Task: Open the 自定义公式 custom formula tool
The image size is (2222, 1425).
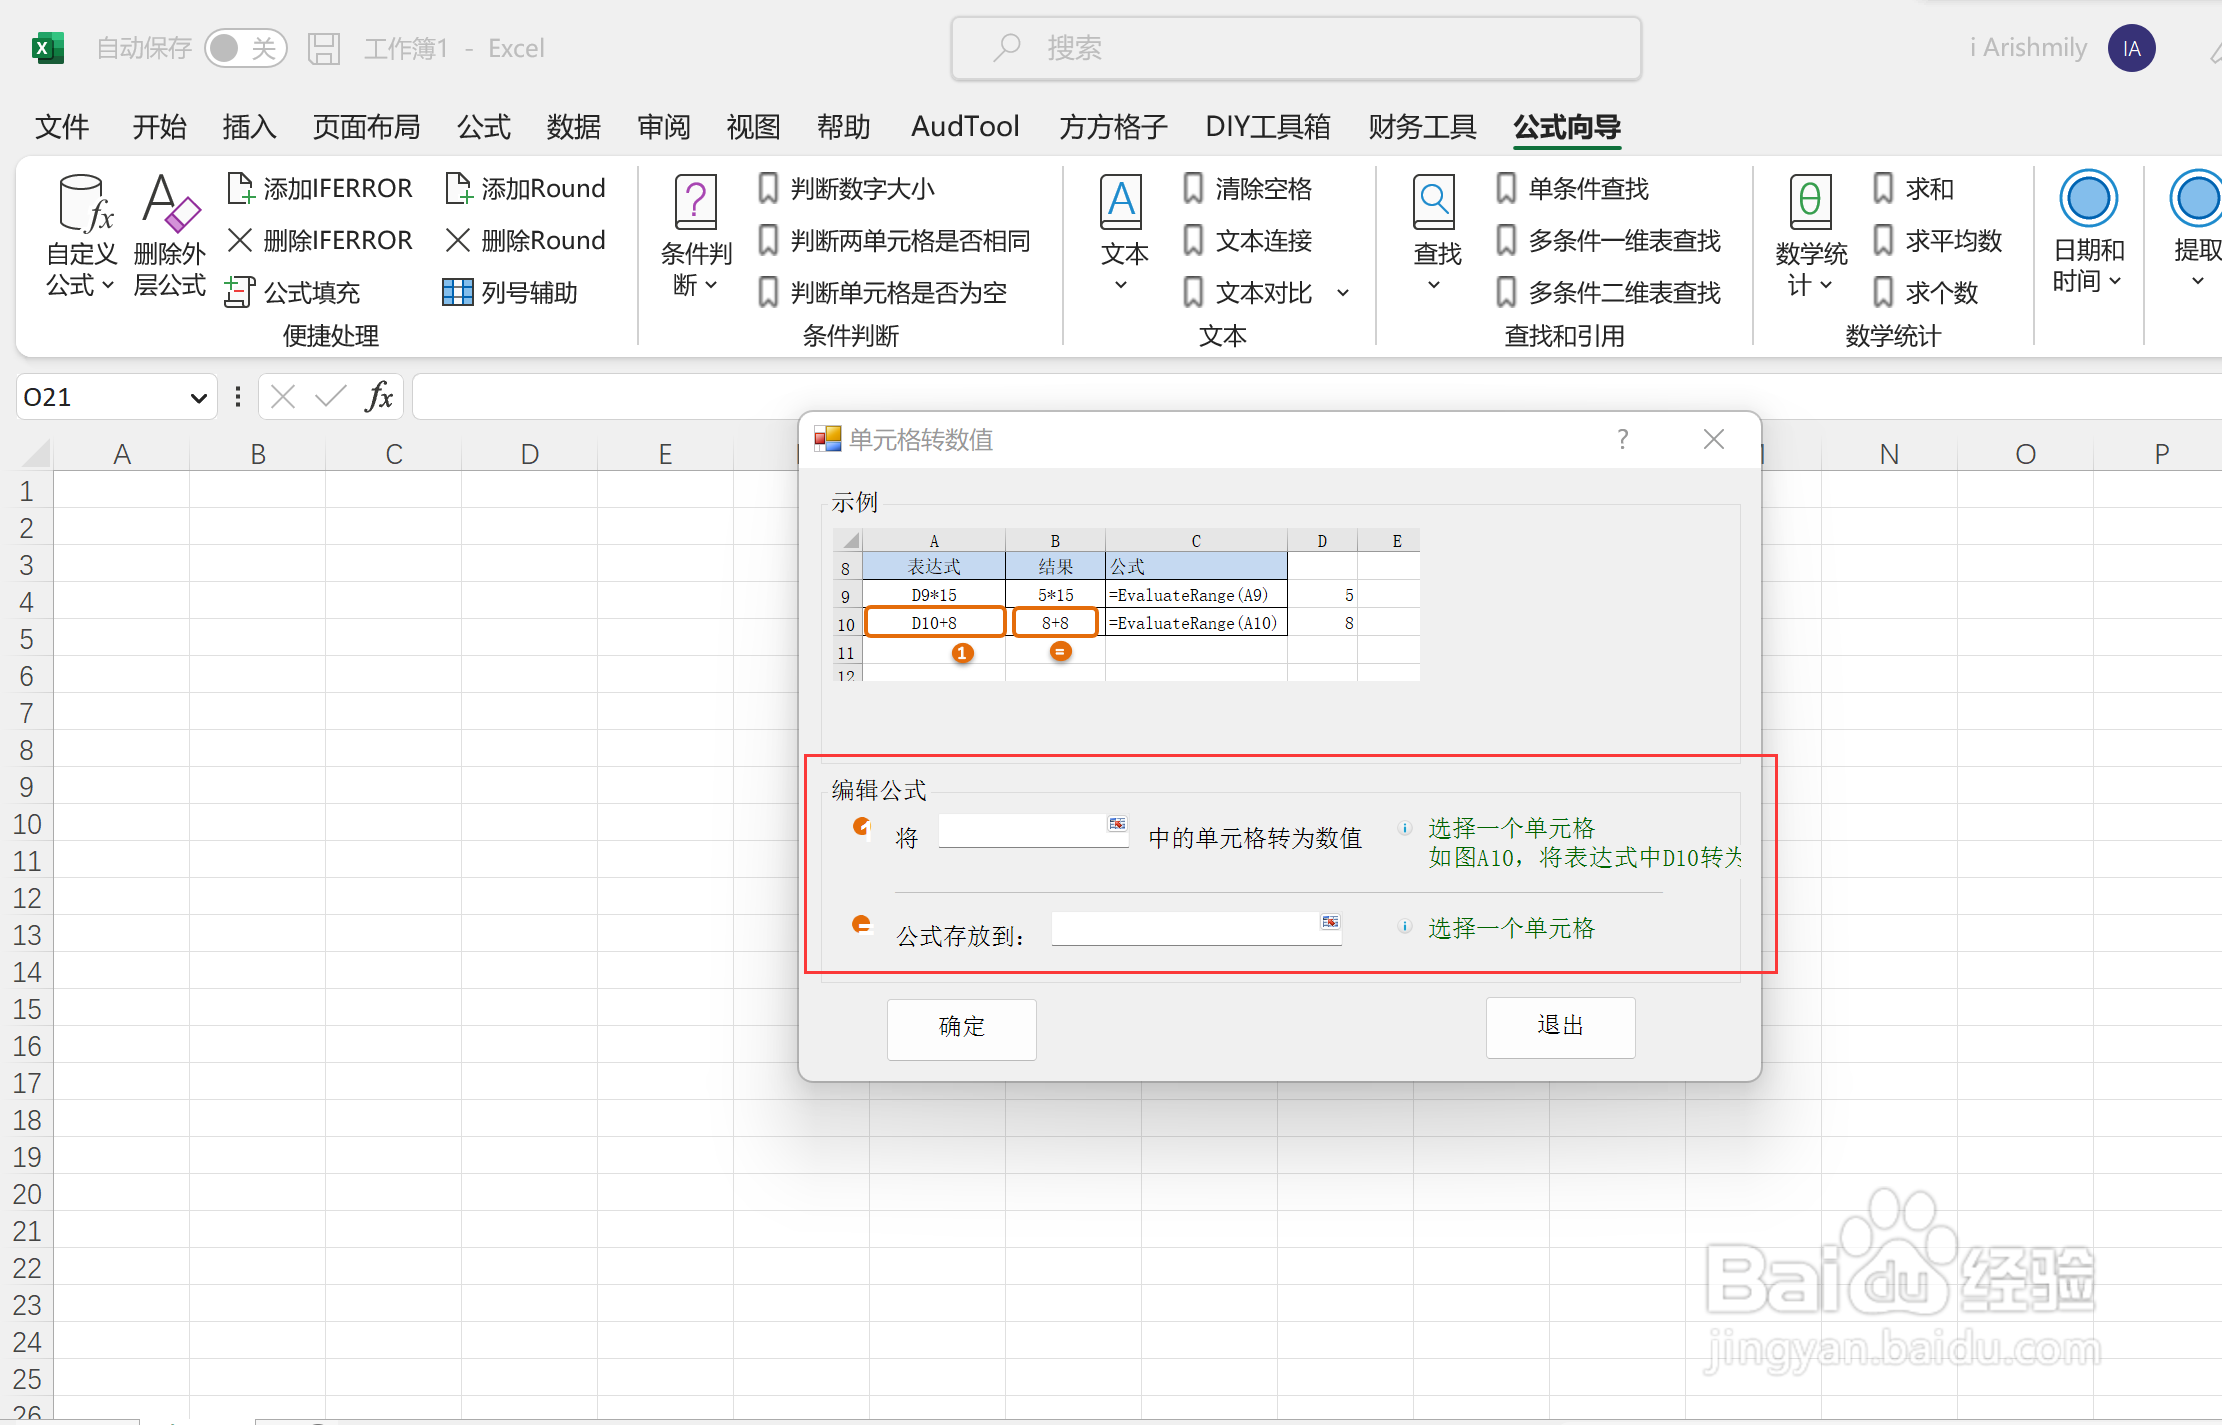Action: click(x=81, y=236)
